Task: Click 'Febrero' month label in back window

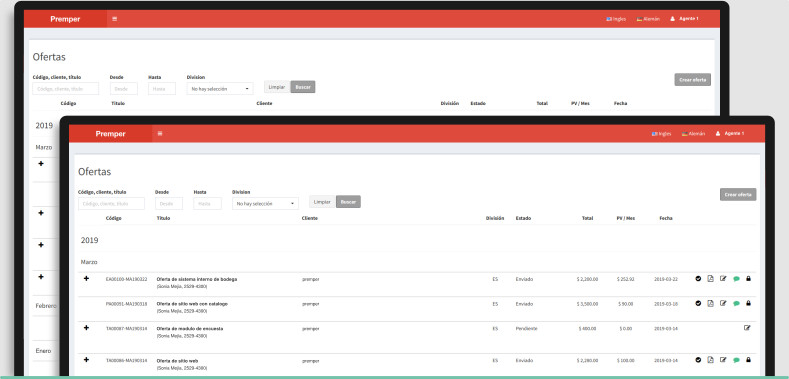Action: tap(46, 306)
